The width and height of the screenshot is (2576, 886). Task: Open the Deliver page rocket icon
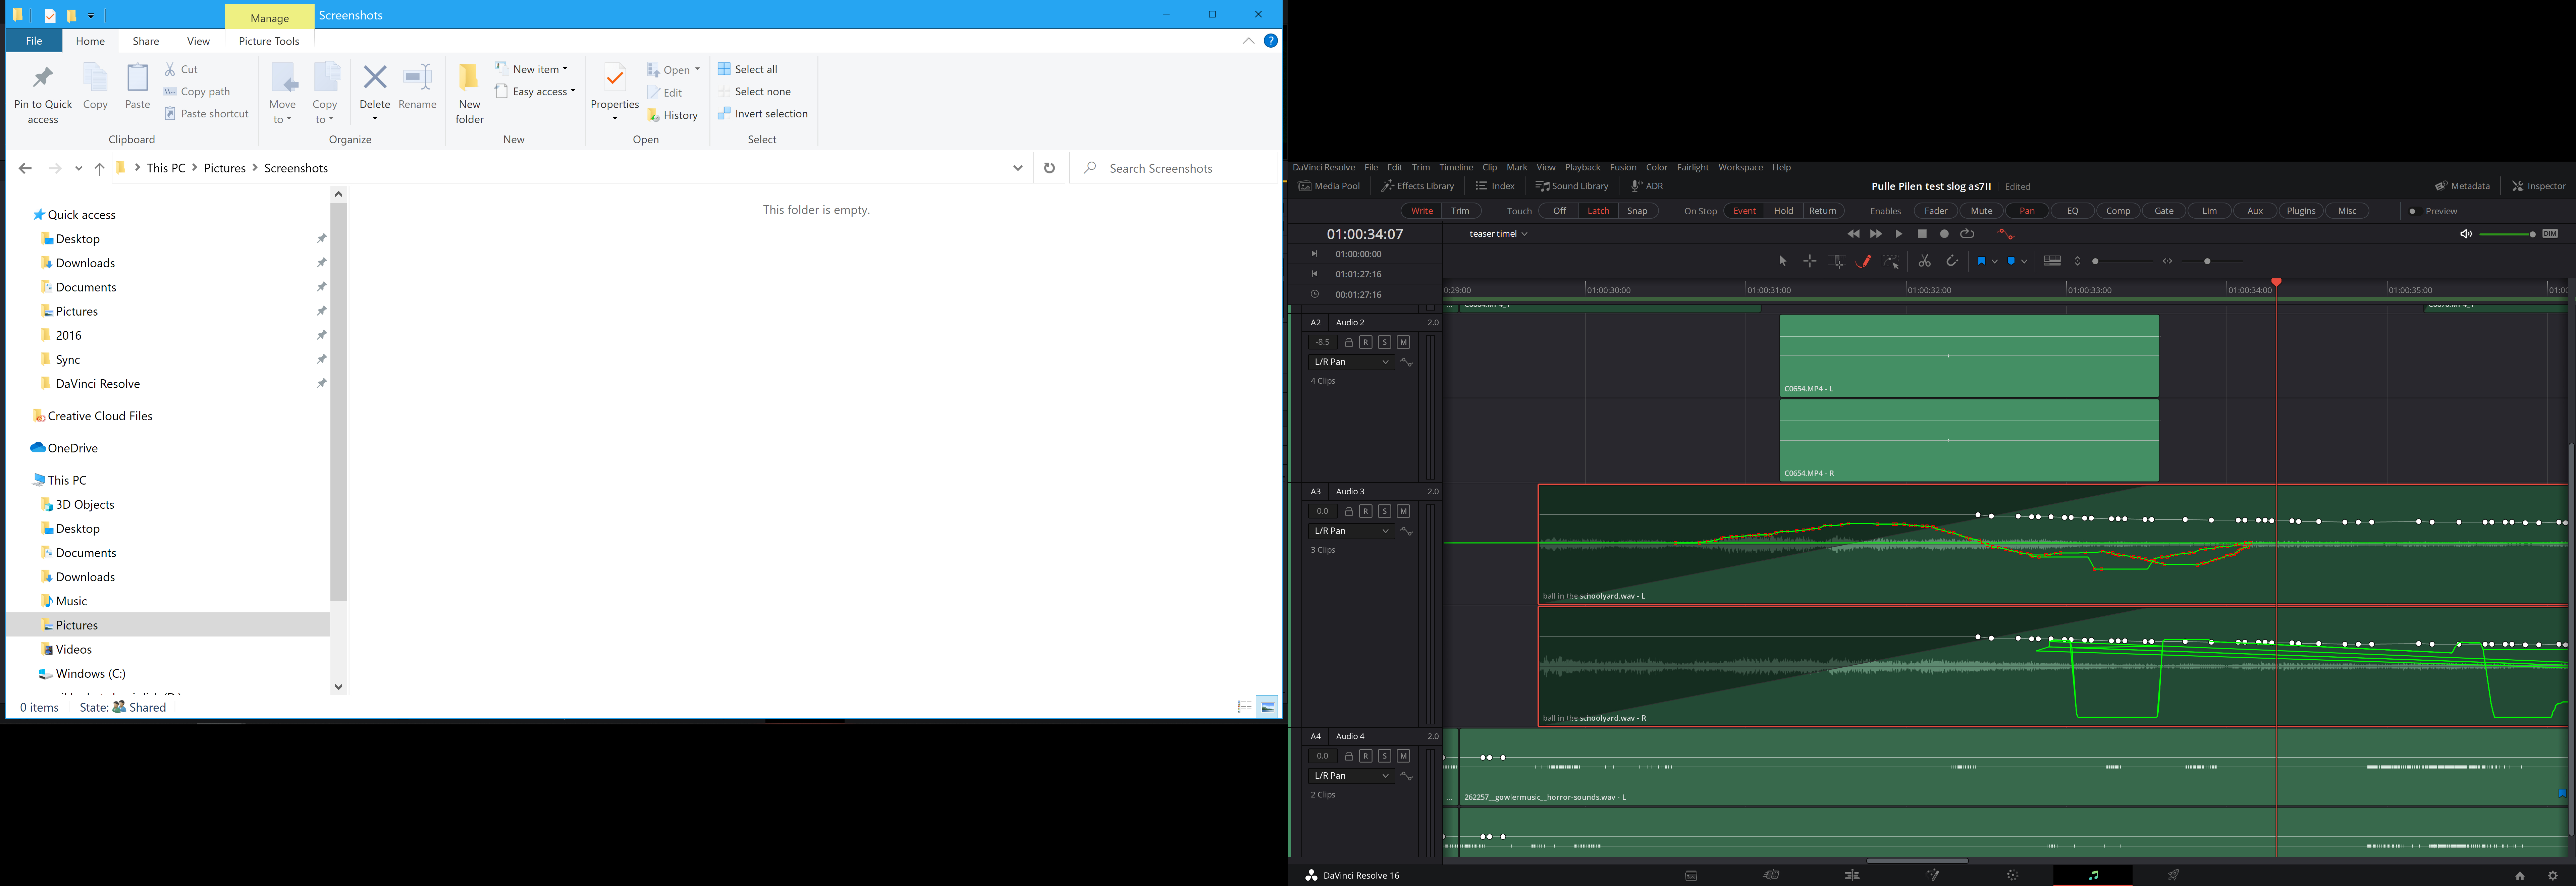[x=2173, y=875]
